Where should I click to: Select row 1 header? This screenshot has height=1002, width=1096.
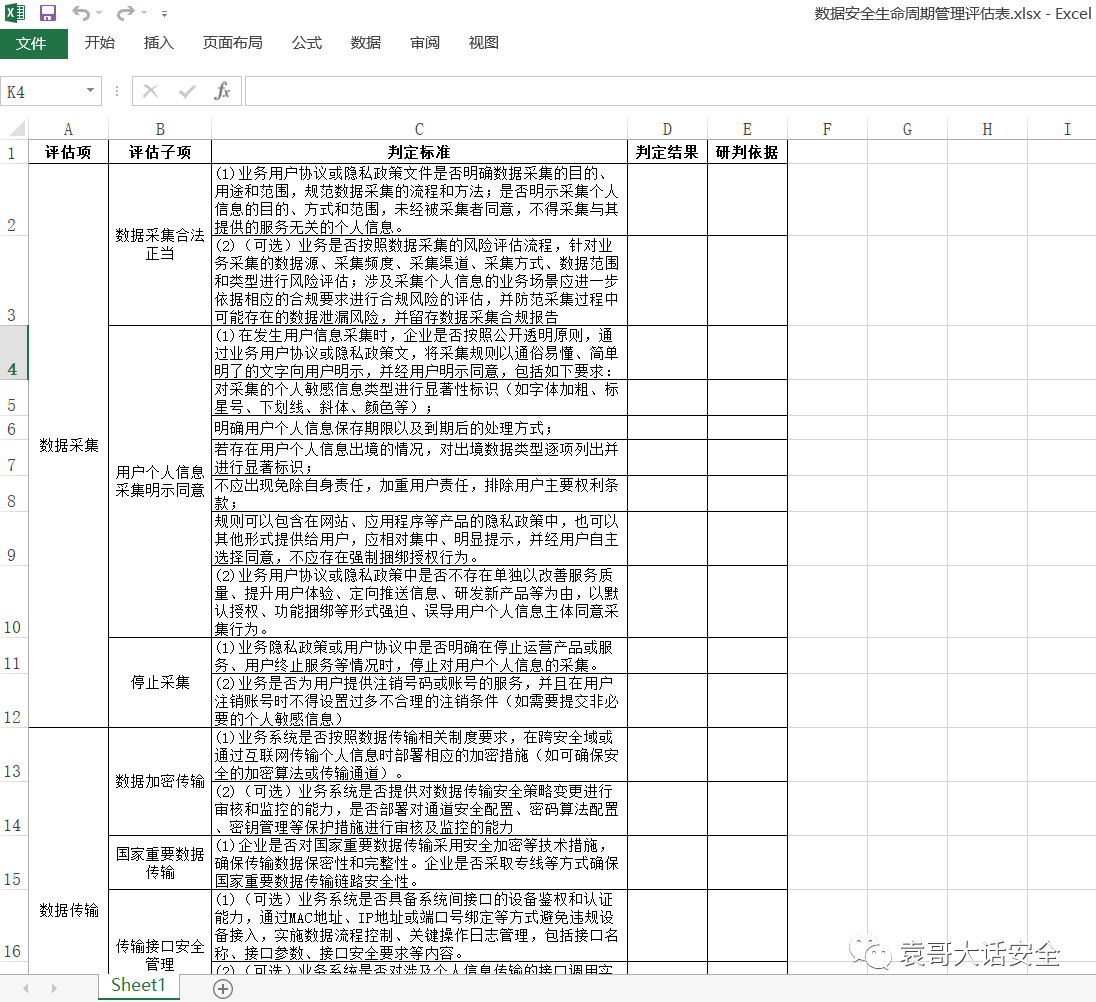pos(12,152)
